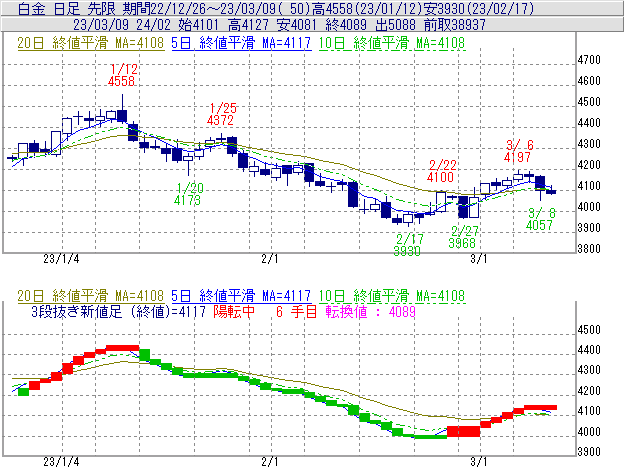Click the 転換値 : 4089 text
This screenshot has width=624, height=475.
point(370,311)
